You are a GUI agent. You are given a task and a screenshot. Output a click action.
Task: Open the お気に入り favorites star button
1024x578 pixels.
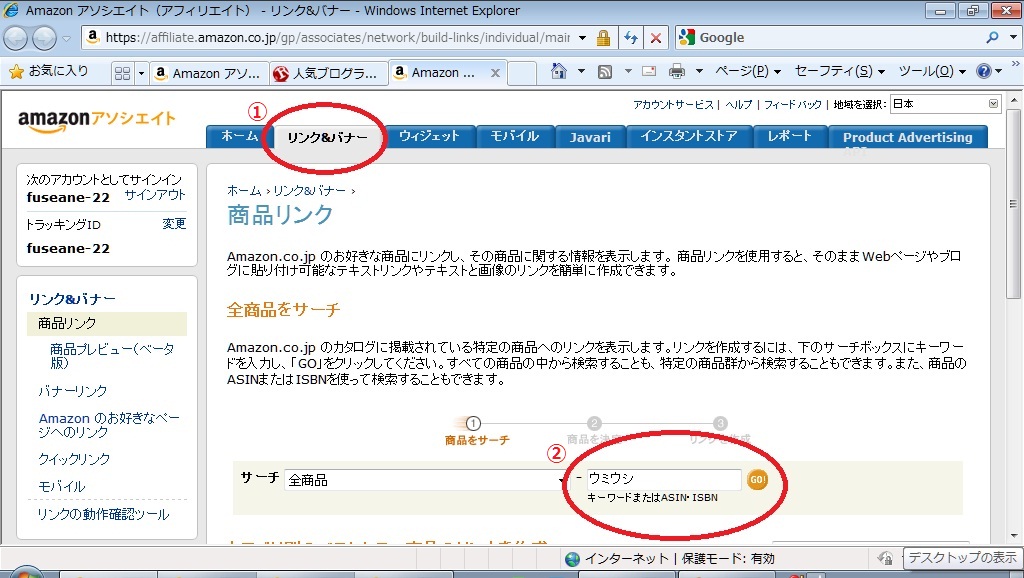[49, 71]
